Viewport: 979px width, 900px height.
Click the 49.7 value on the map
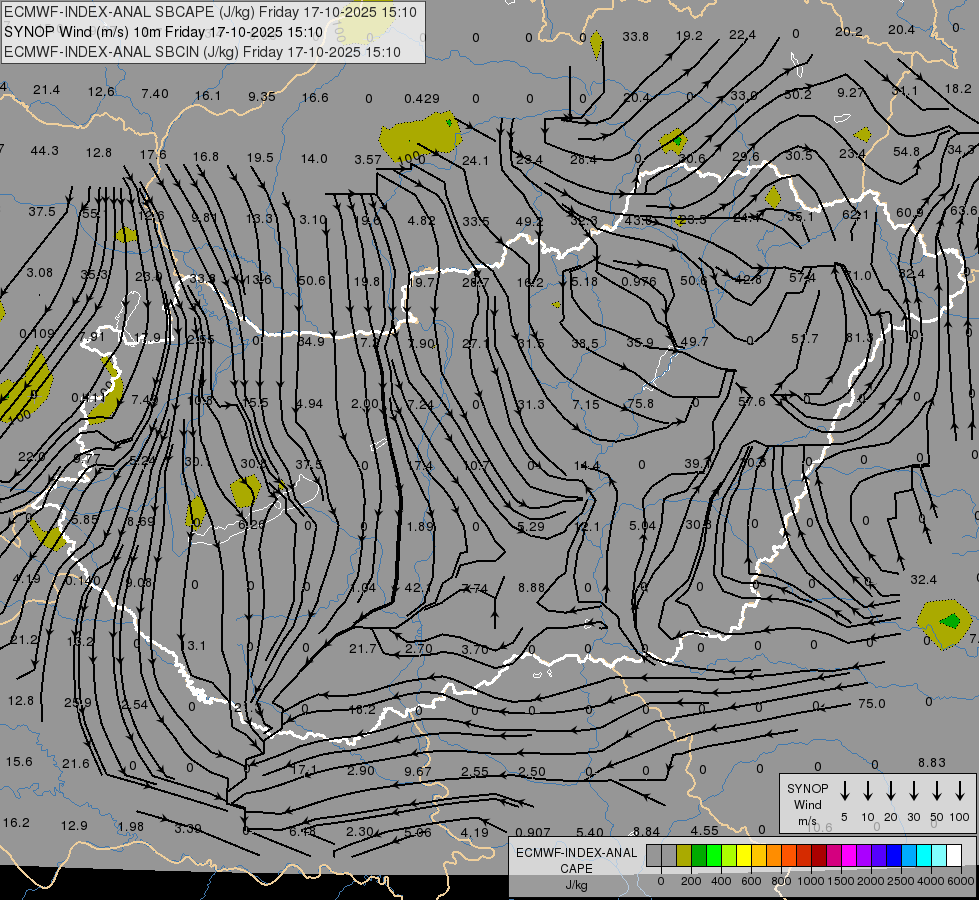click(x=694, y=342)
